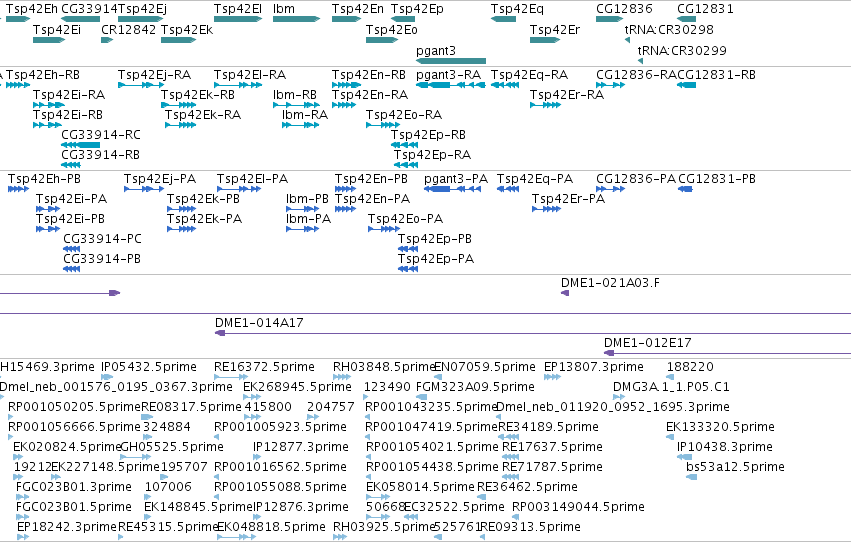Click the 415800 EST feature
The width and height of the screenshot is (851, 542).
252,417
